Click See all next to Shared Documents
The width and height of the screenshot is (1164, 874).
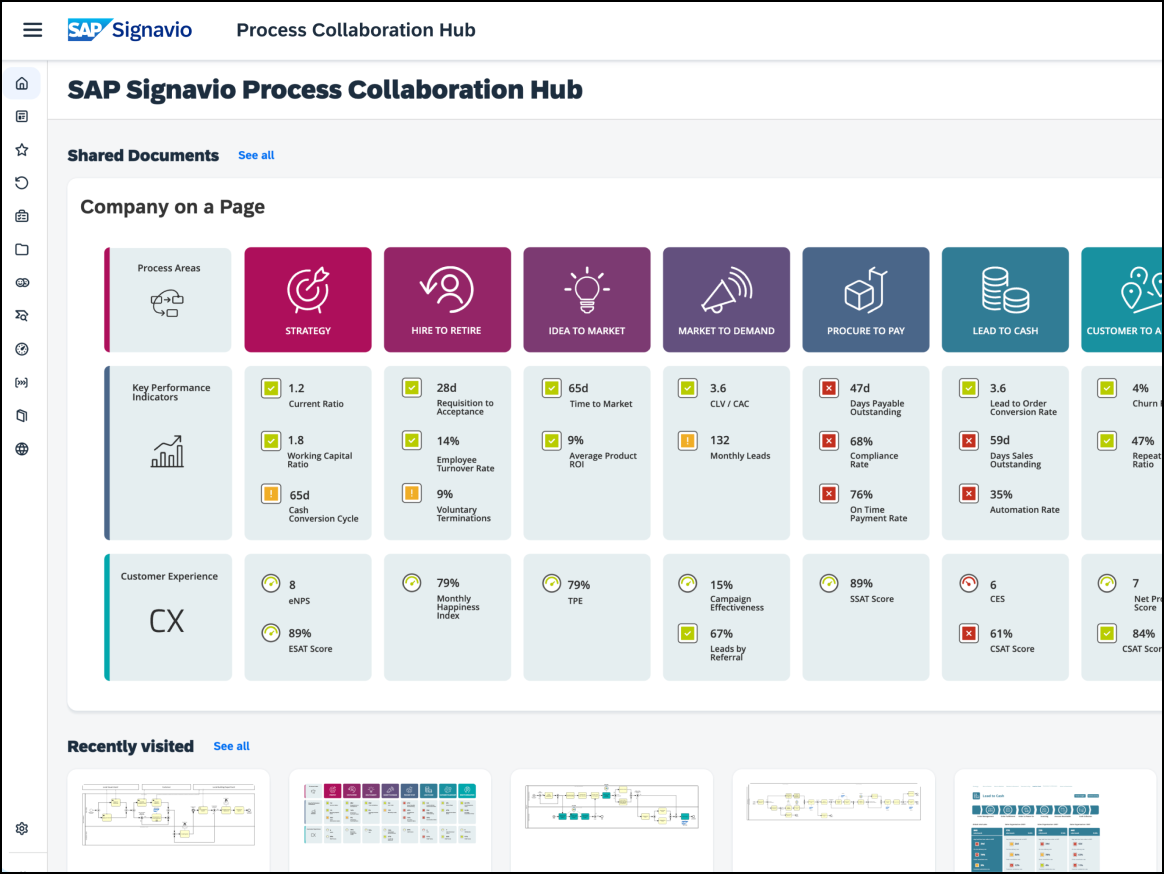pyautogui.click(x=256, y=155)
